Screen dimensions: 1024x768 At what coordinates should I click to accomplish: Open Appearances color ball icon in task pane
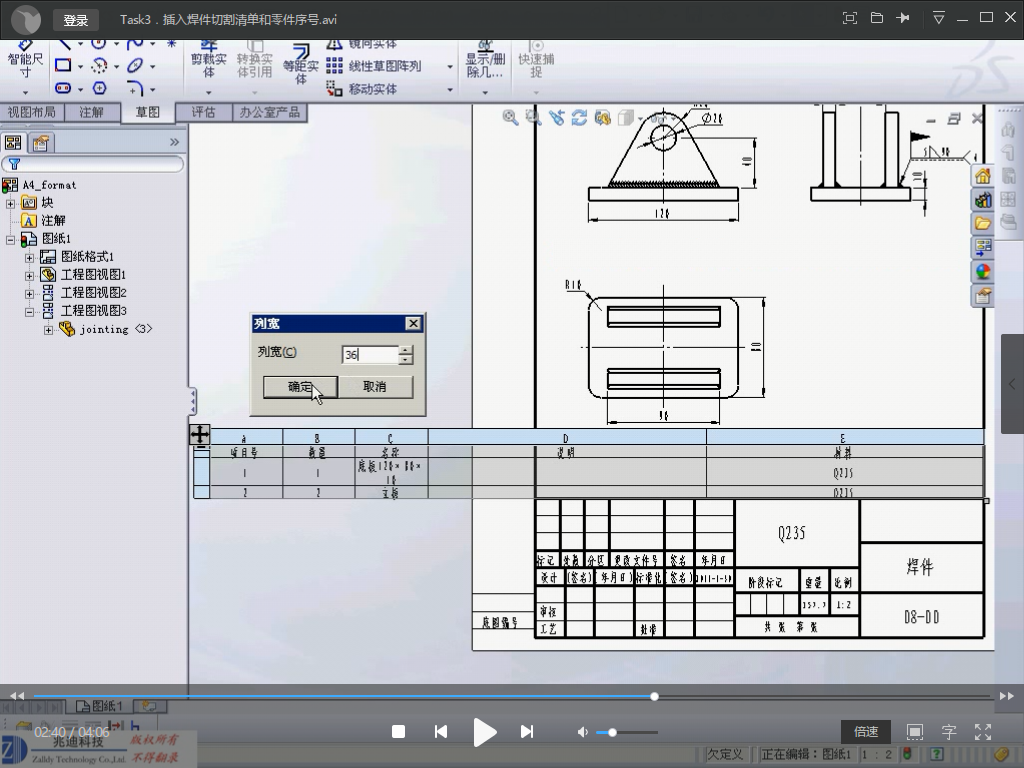click(983, 272)
